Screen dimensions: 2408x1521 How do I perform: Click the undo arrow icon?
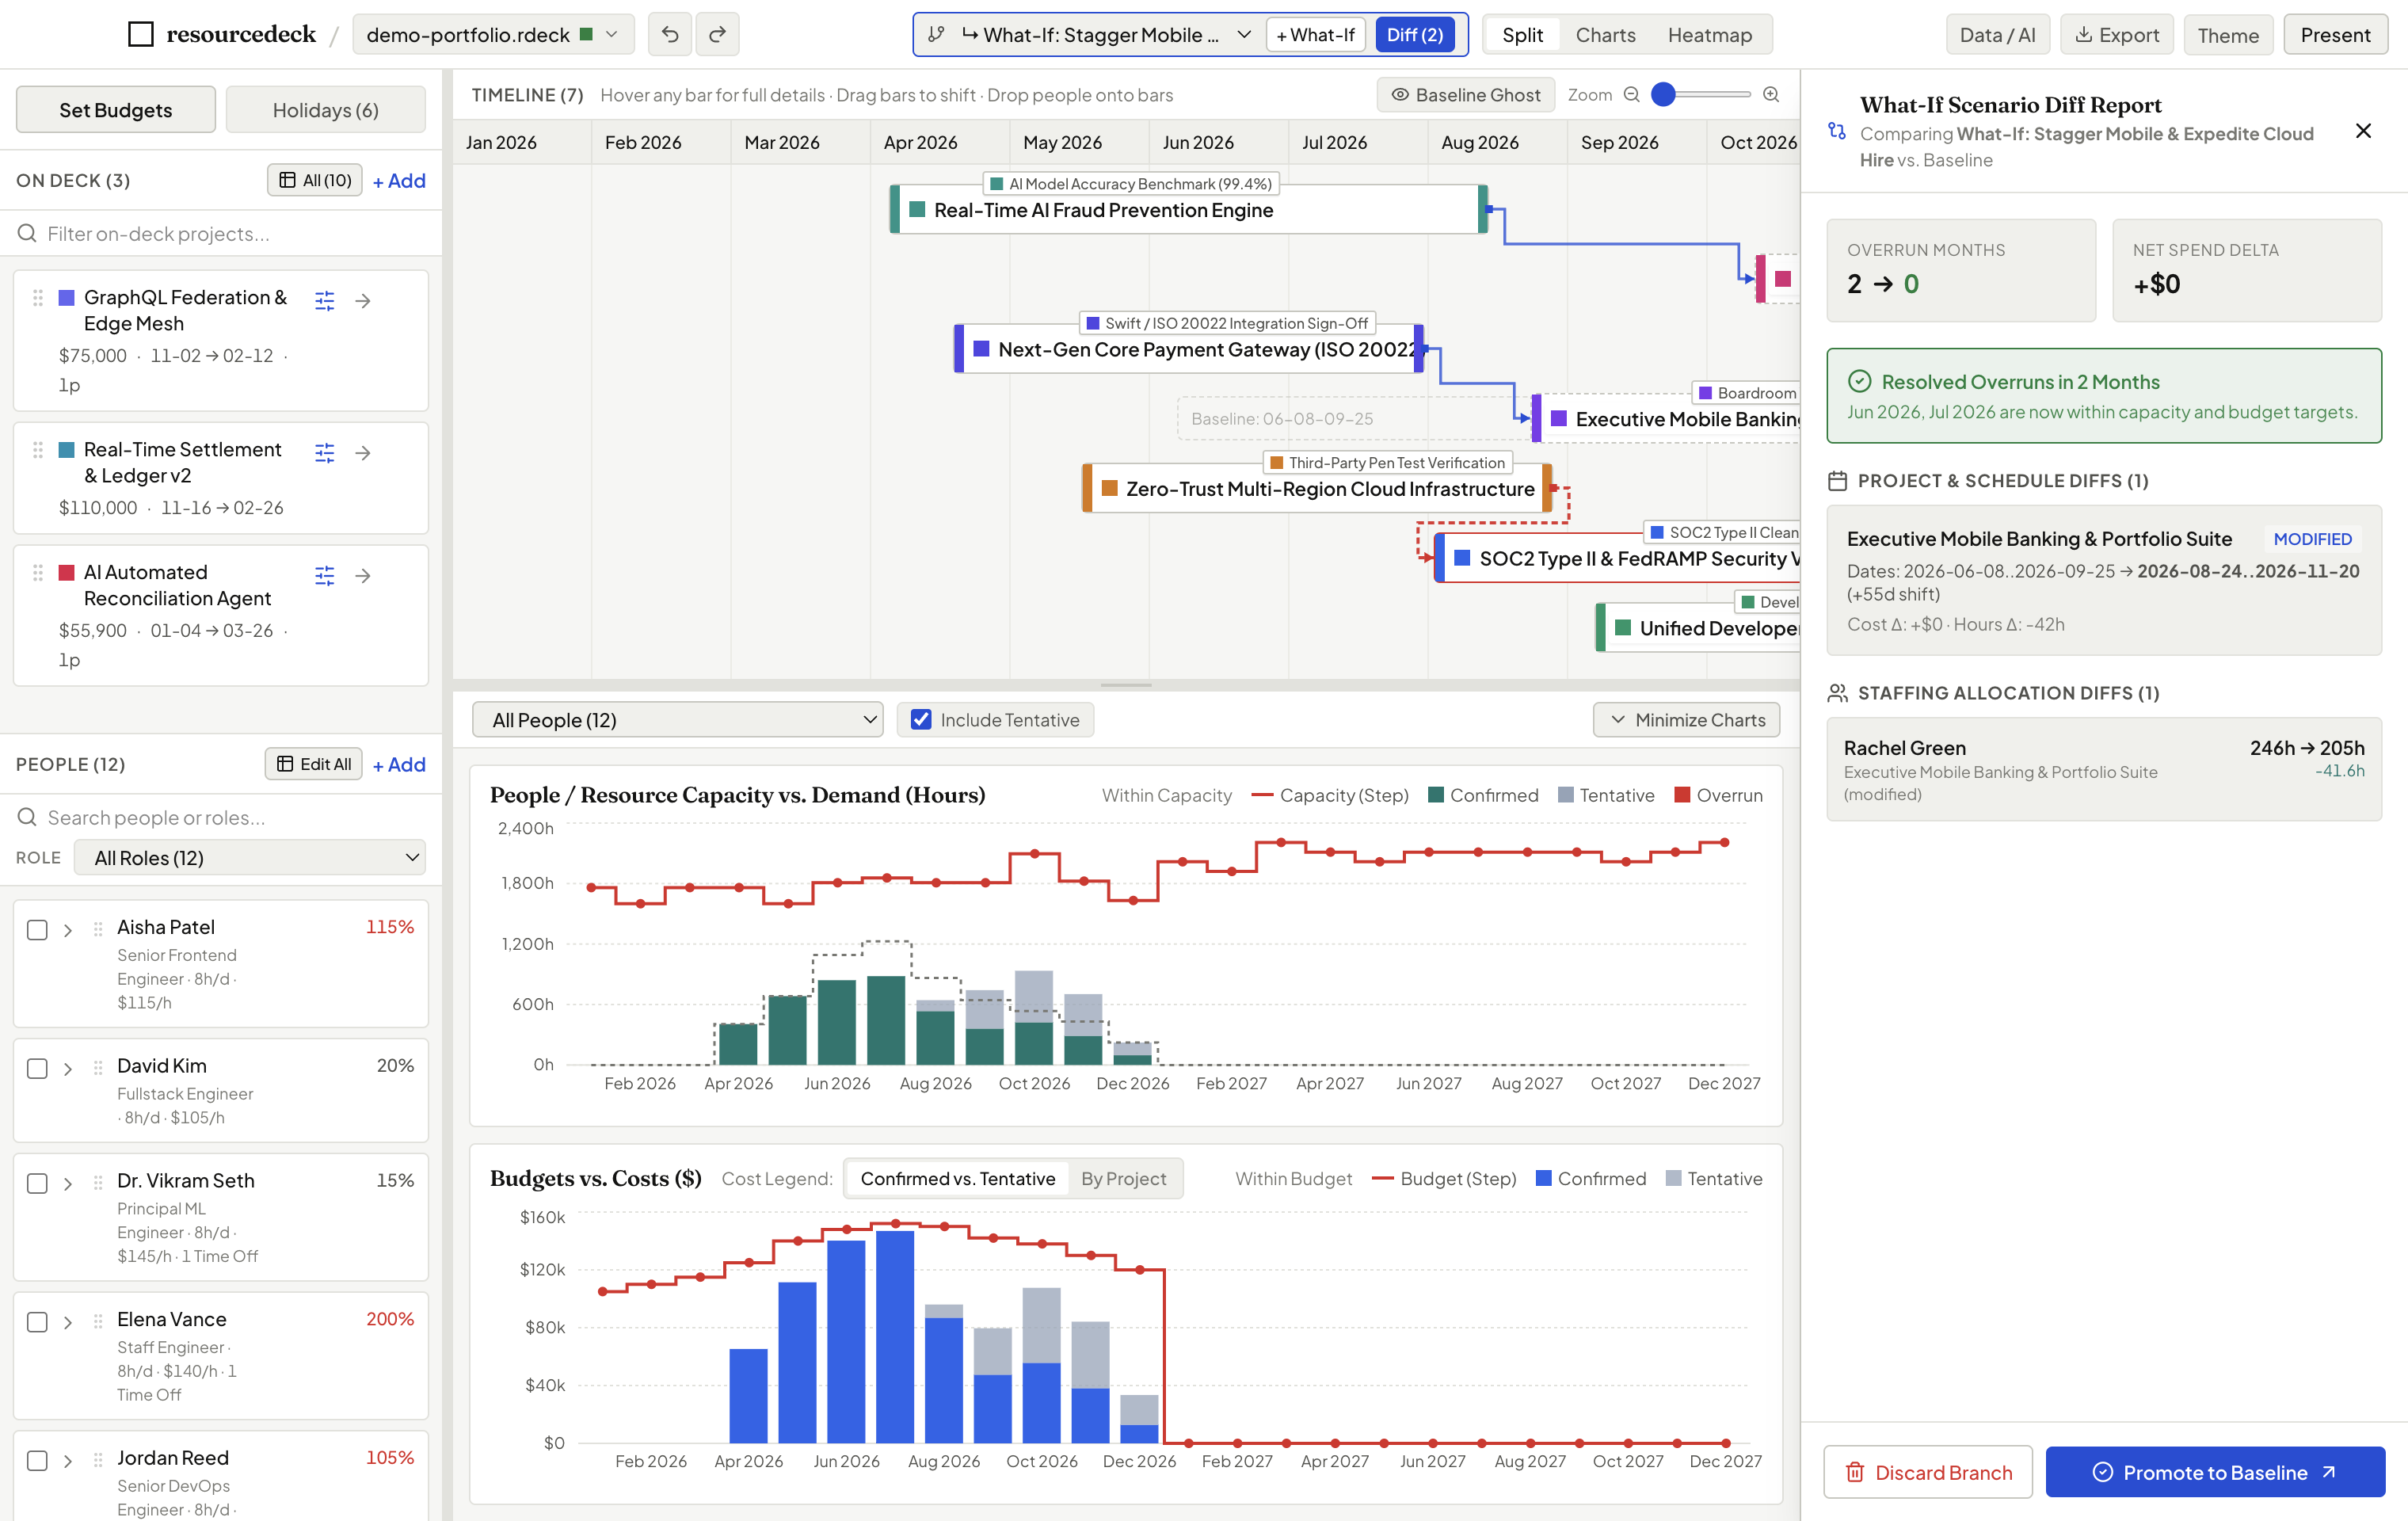[x=670, y=35]
